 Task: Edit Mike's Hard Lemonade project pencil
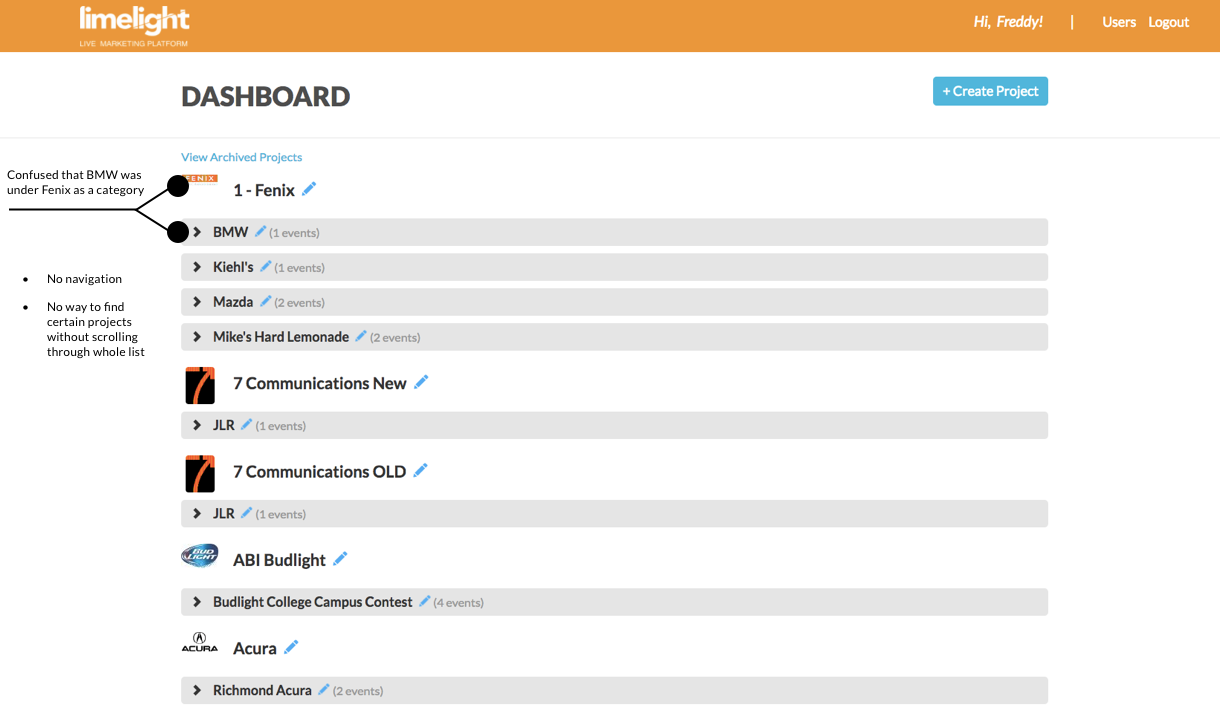pyautogui.click(x=361, y=336)
